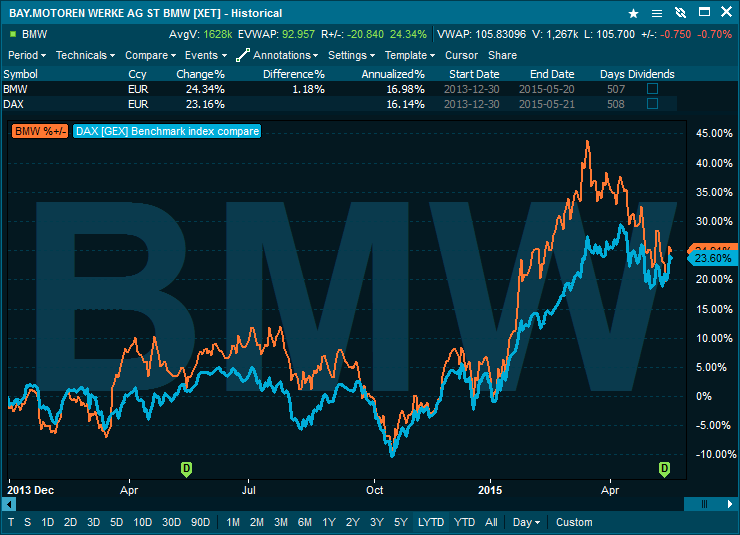
Task: Click the Start Date column header
Action: point(474,74)
